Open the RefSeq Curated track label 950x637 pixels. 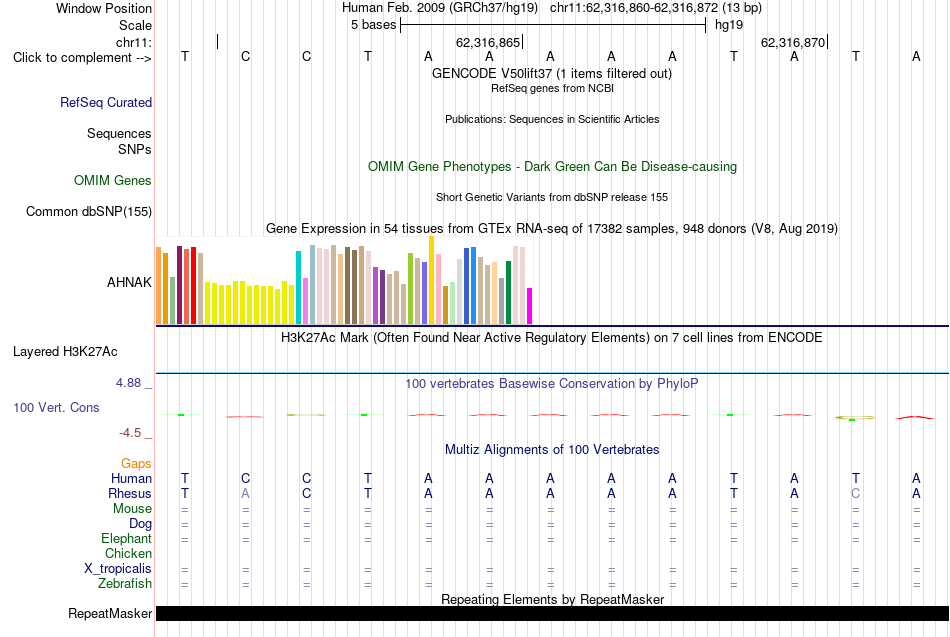click(105, 102)
